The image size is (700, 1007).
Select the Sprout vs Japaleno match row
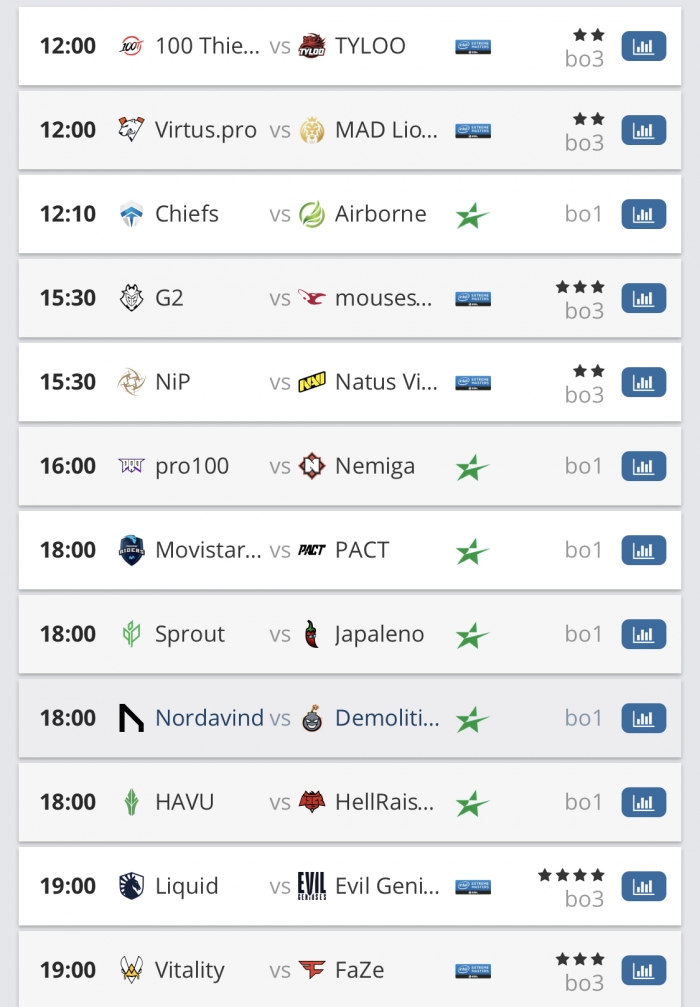pos(350,635)
